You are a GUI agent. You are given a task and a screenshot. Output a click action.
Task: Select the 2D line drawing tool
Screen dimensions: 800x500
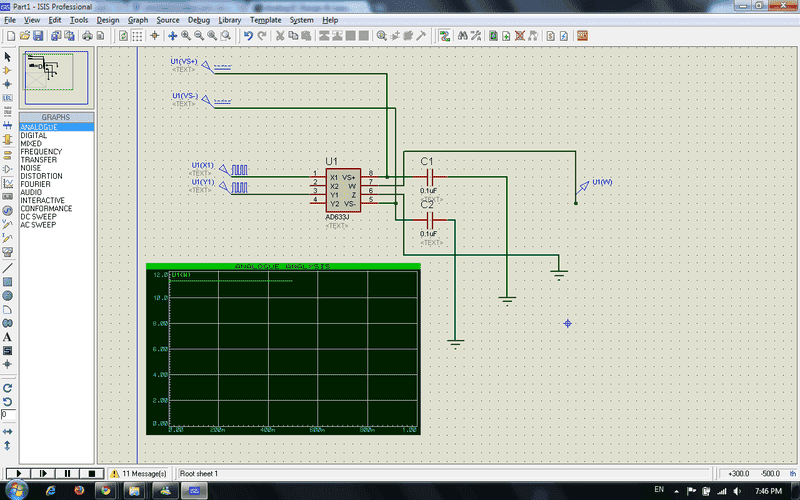pyautogui.click(x=7, y=268)
